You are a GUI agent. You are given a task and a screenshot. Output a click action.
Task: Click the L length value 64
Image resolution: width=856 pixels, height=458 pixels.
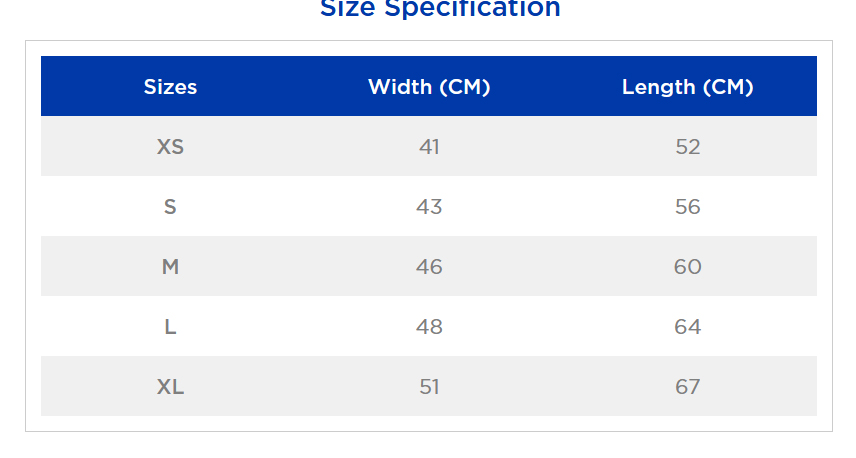687,327
